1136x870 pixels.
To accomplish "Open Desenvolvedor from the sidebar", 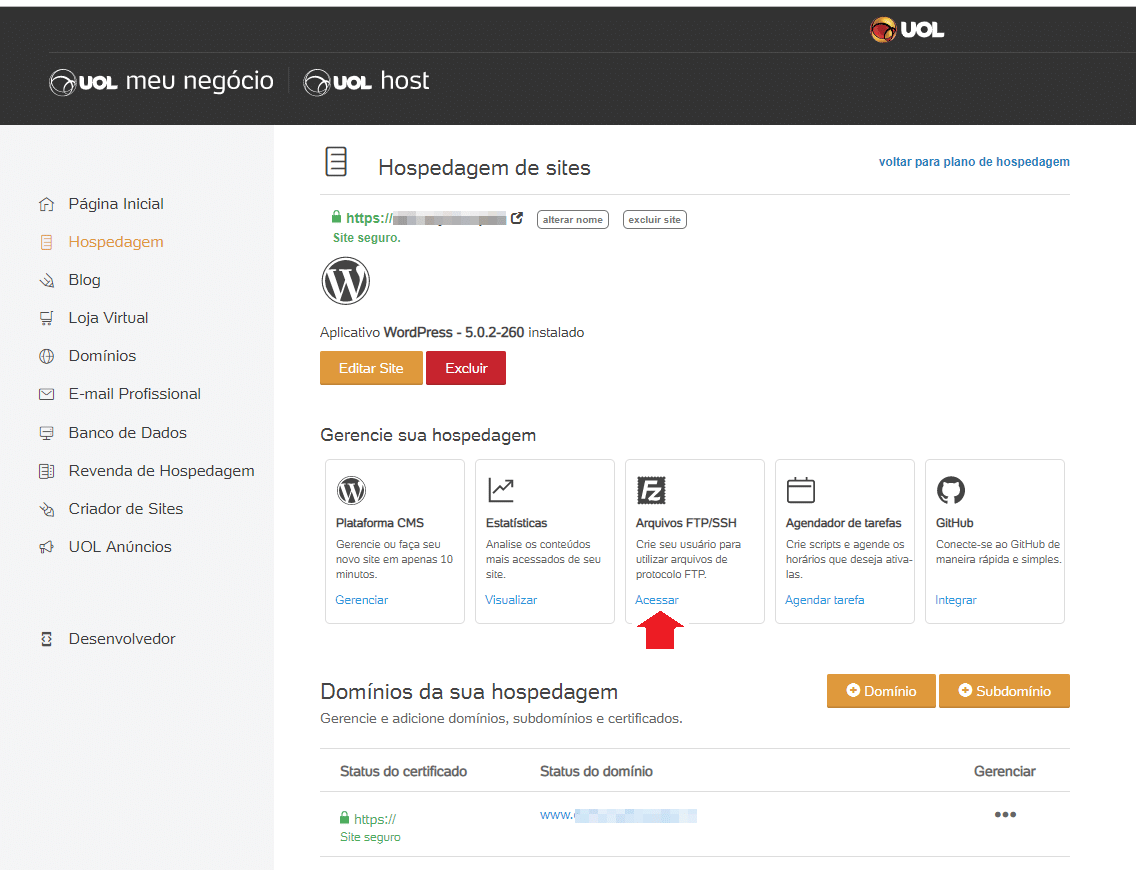I will [x=122, y=639].
